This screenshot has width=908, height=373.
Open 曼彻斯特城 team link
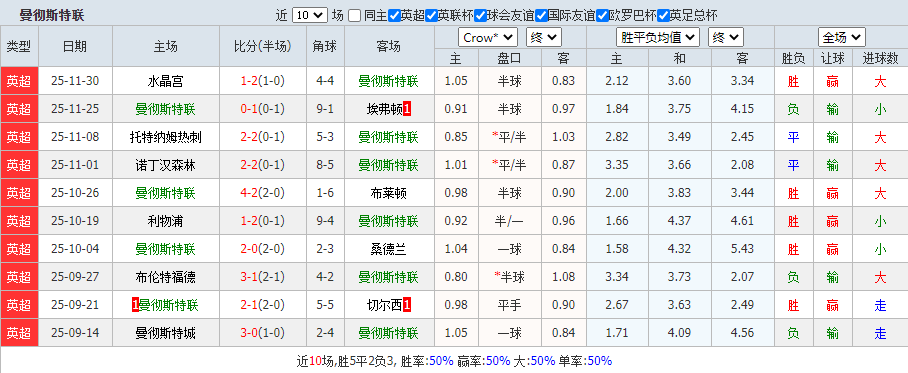click(166, 333)
